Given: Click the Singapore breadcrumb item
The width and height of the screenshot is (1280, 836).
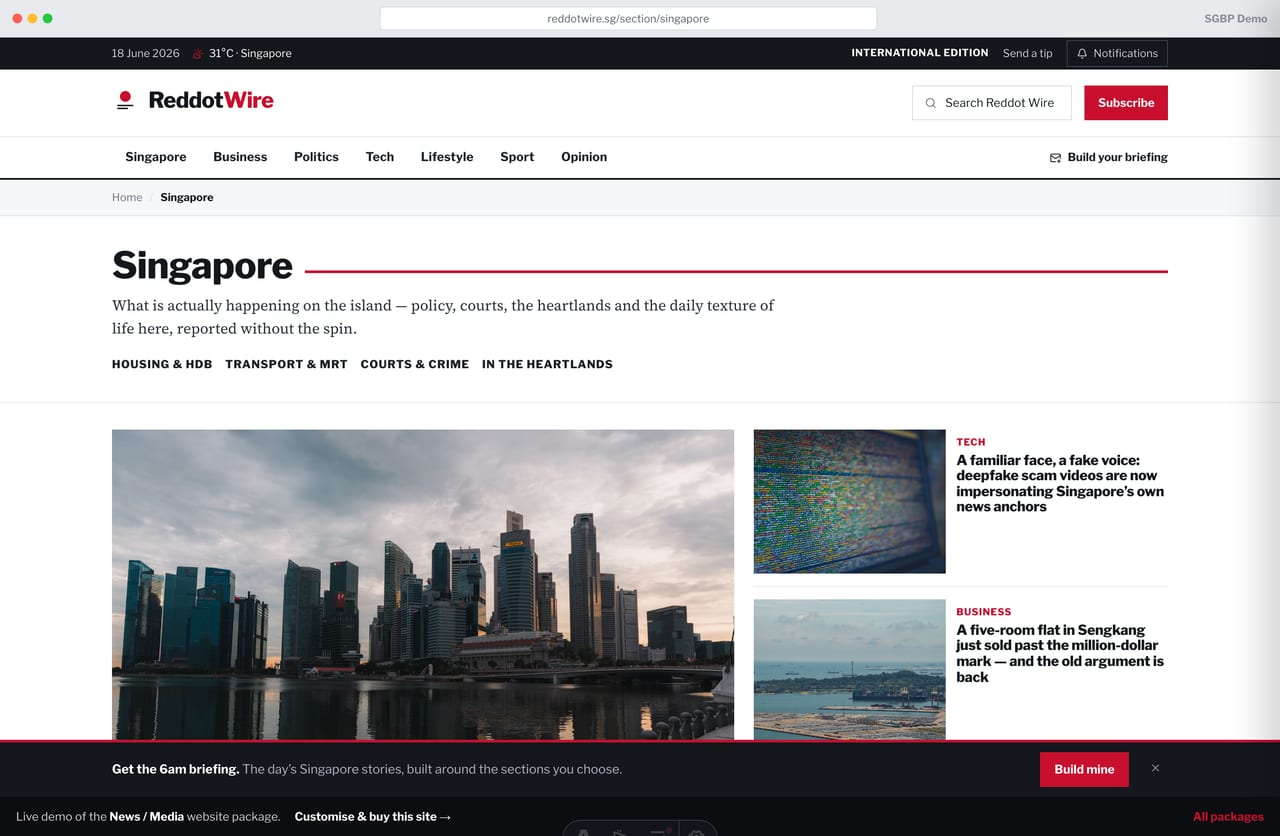Looking at the screenshot, I should [187, 197].
